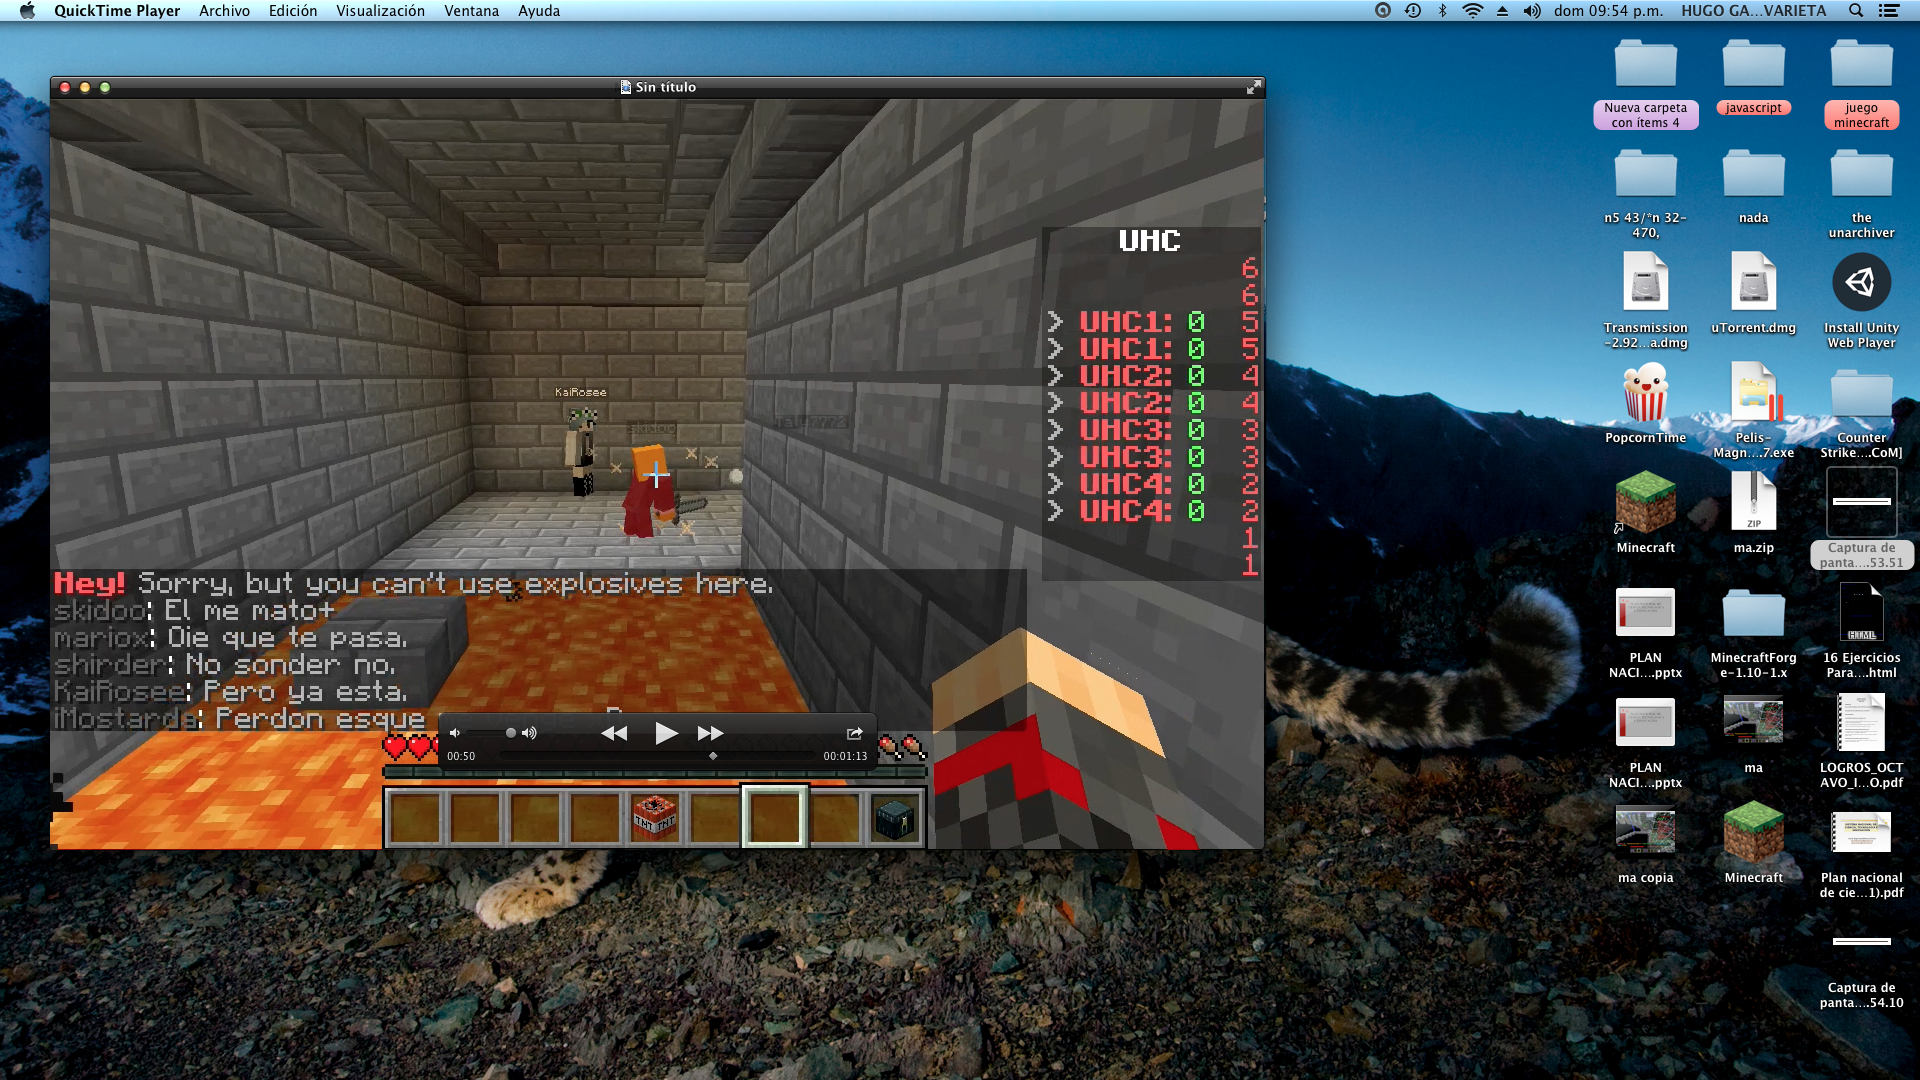Click the system volume menu bar icon

pos(1532,11)
